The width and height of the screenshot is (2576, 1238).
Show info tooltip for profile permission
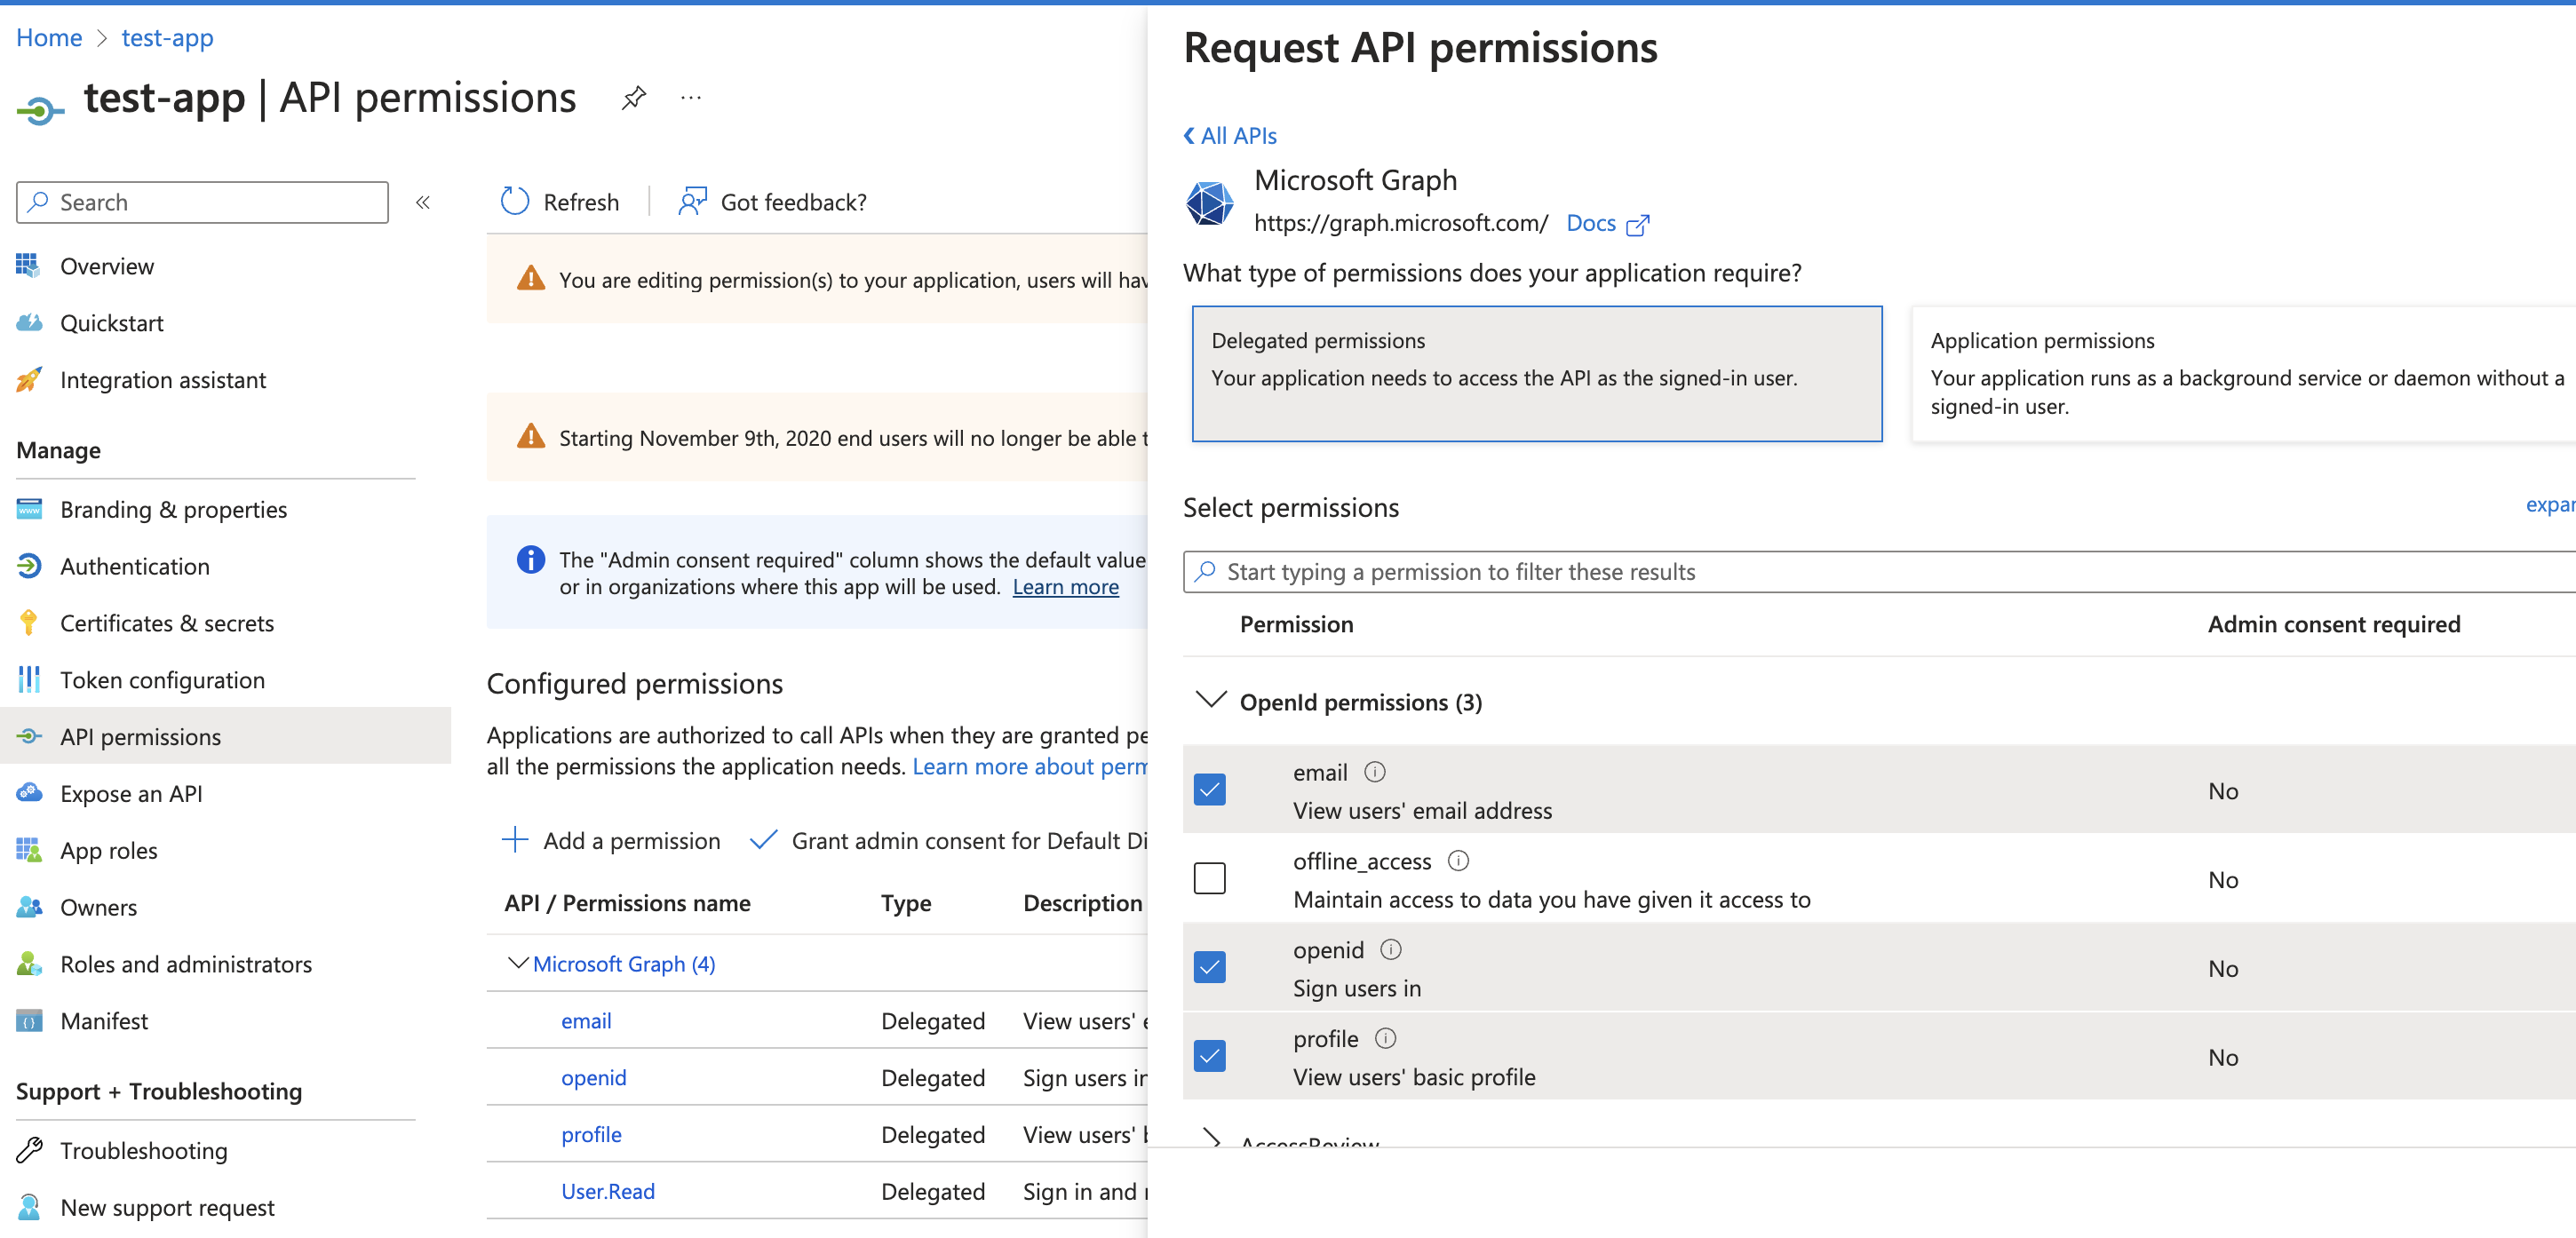point(1385,1039)
